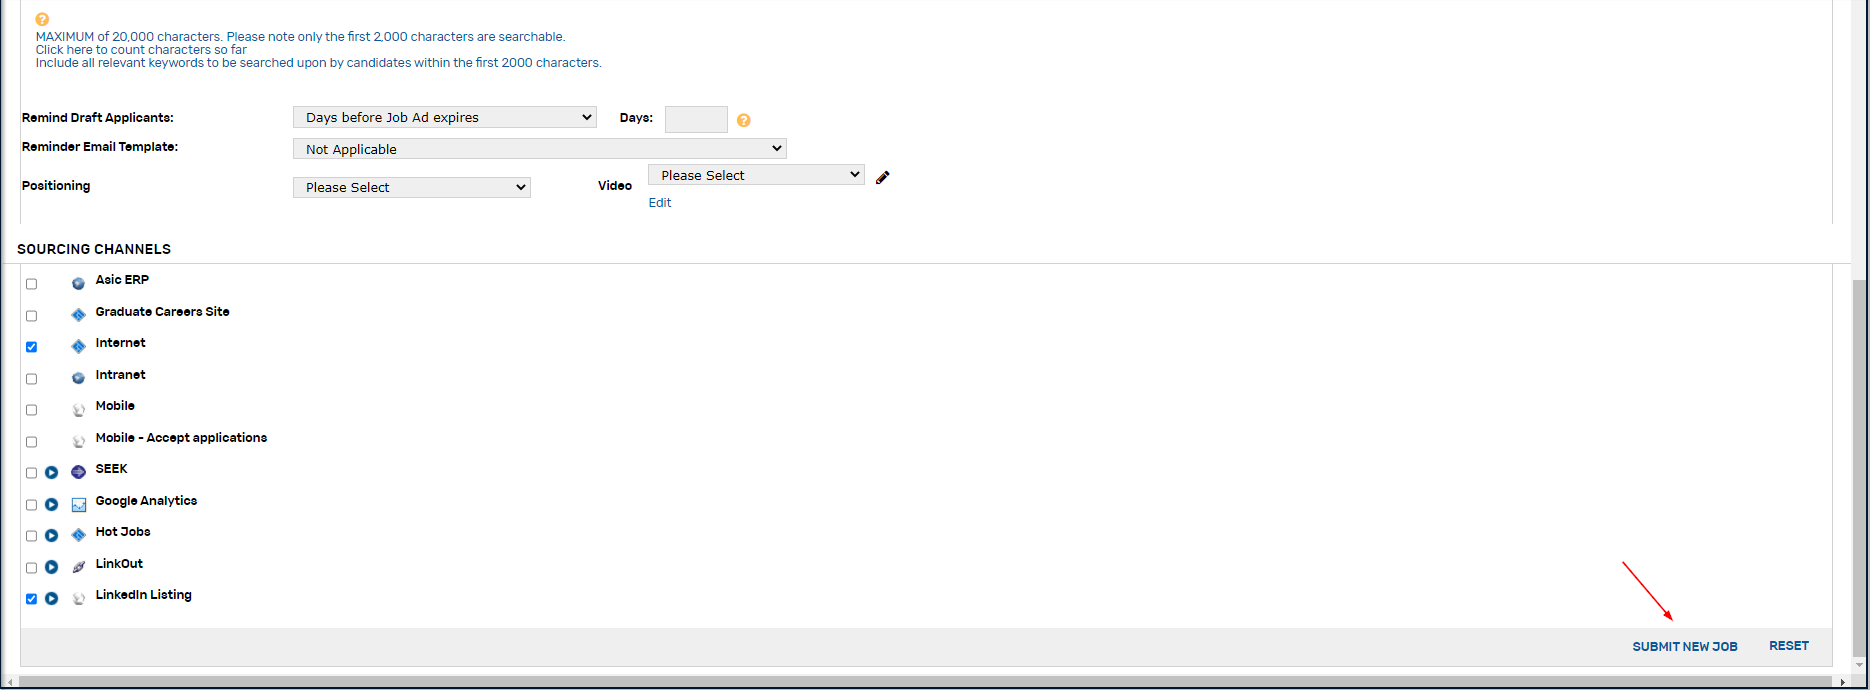Click the SEEK channel logo icon

(78, 472)
